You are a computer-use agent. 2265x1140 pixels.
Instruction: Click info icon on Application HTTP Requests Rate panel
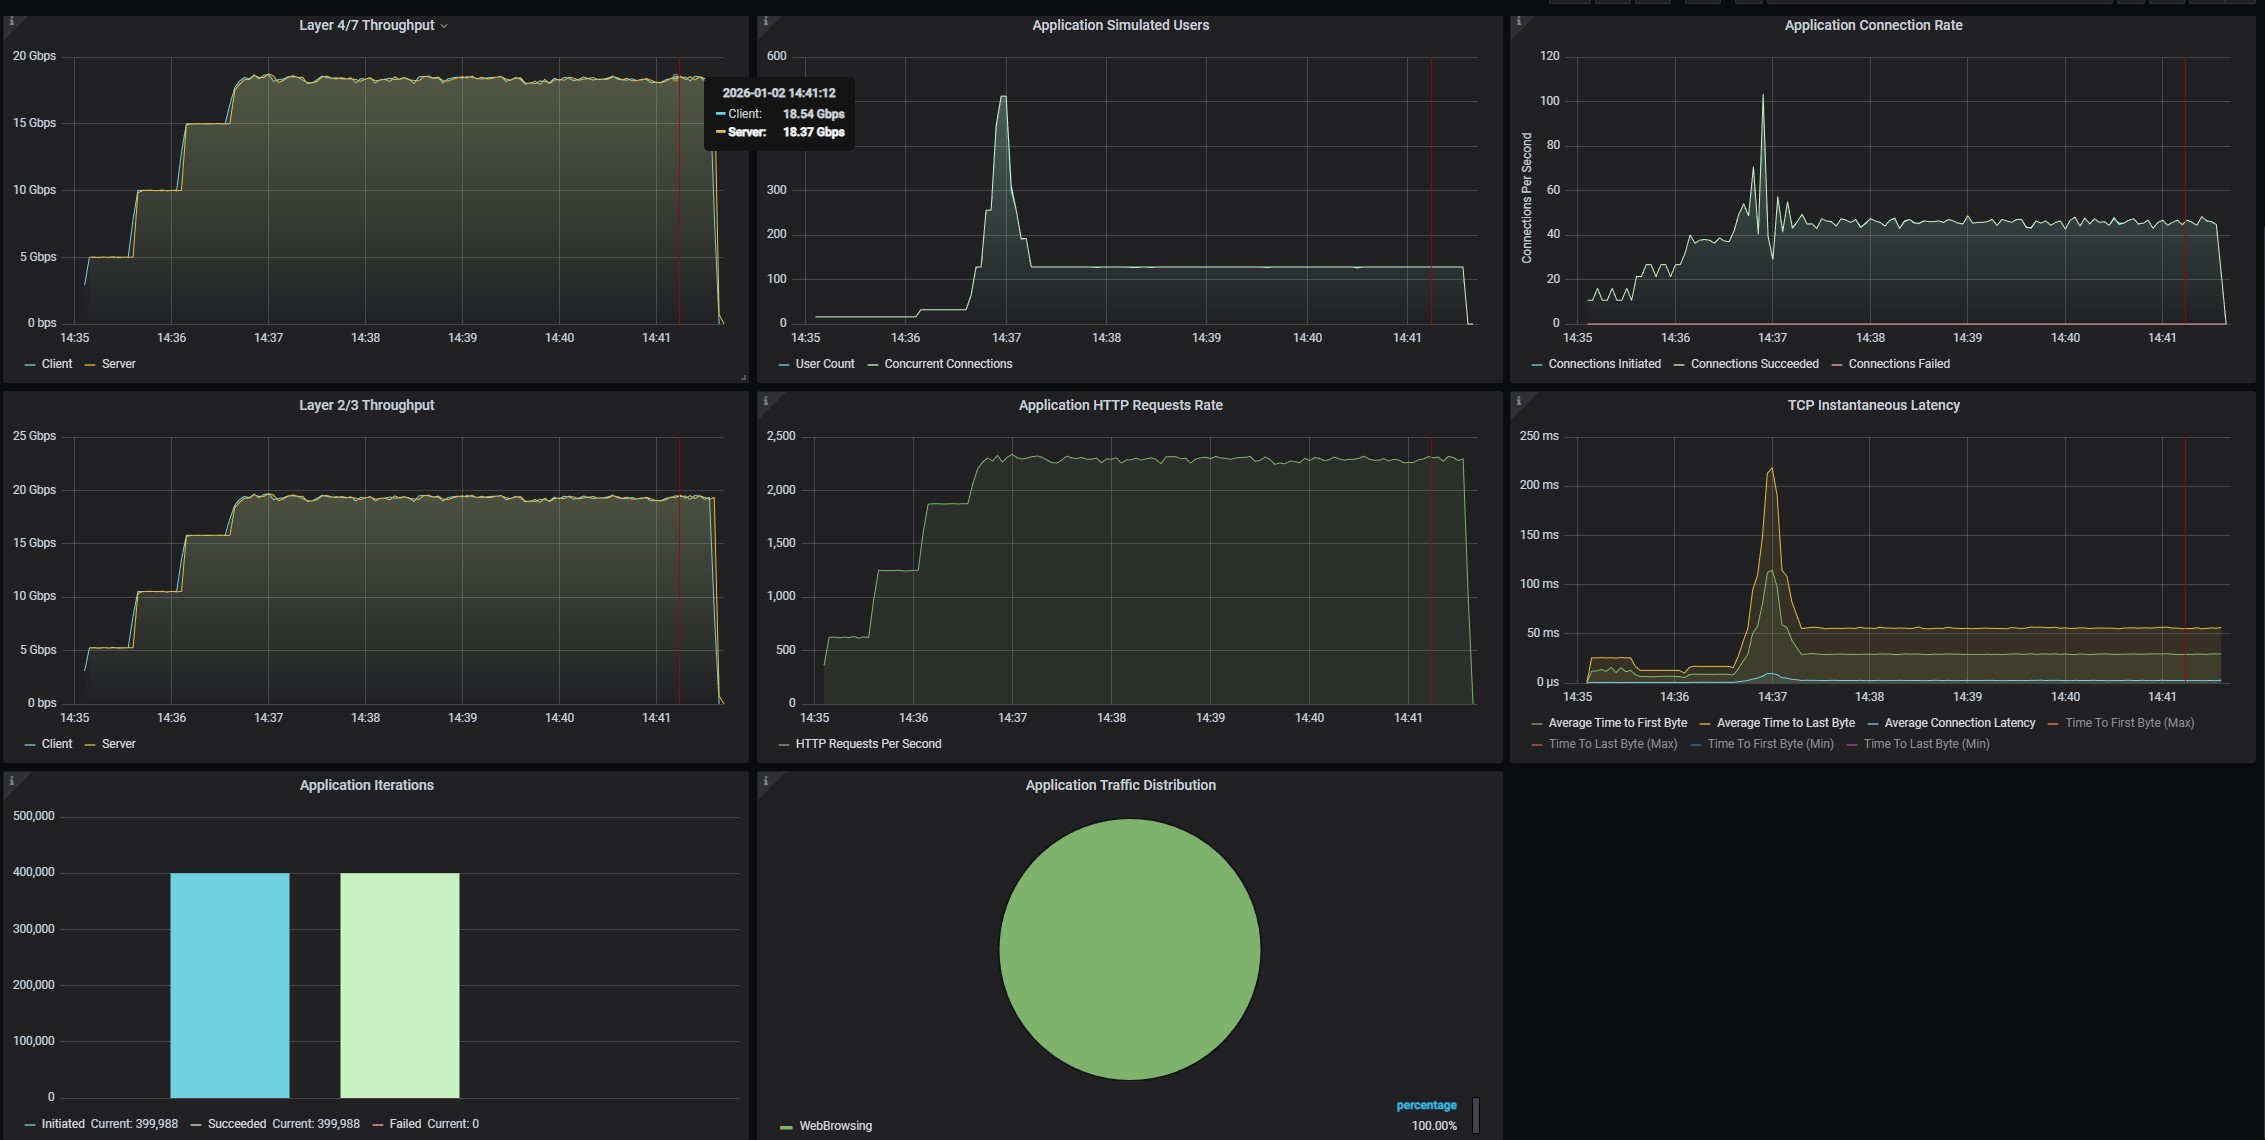[765, 401]
